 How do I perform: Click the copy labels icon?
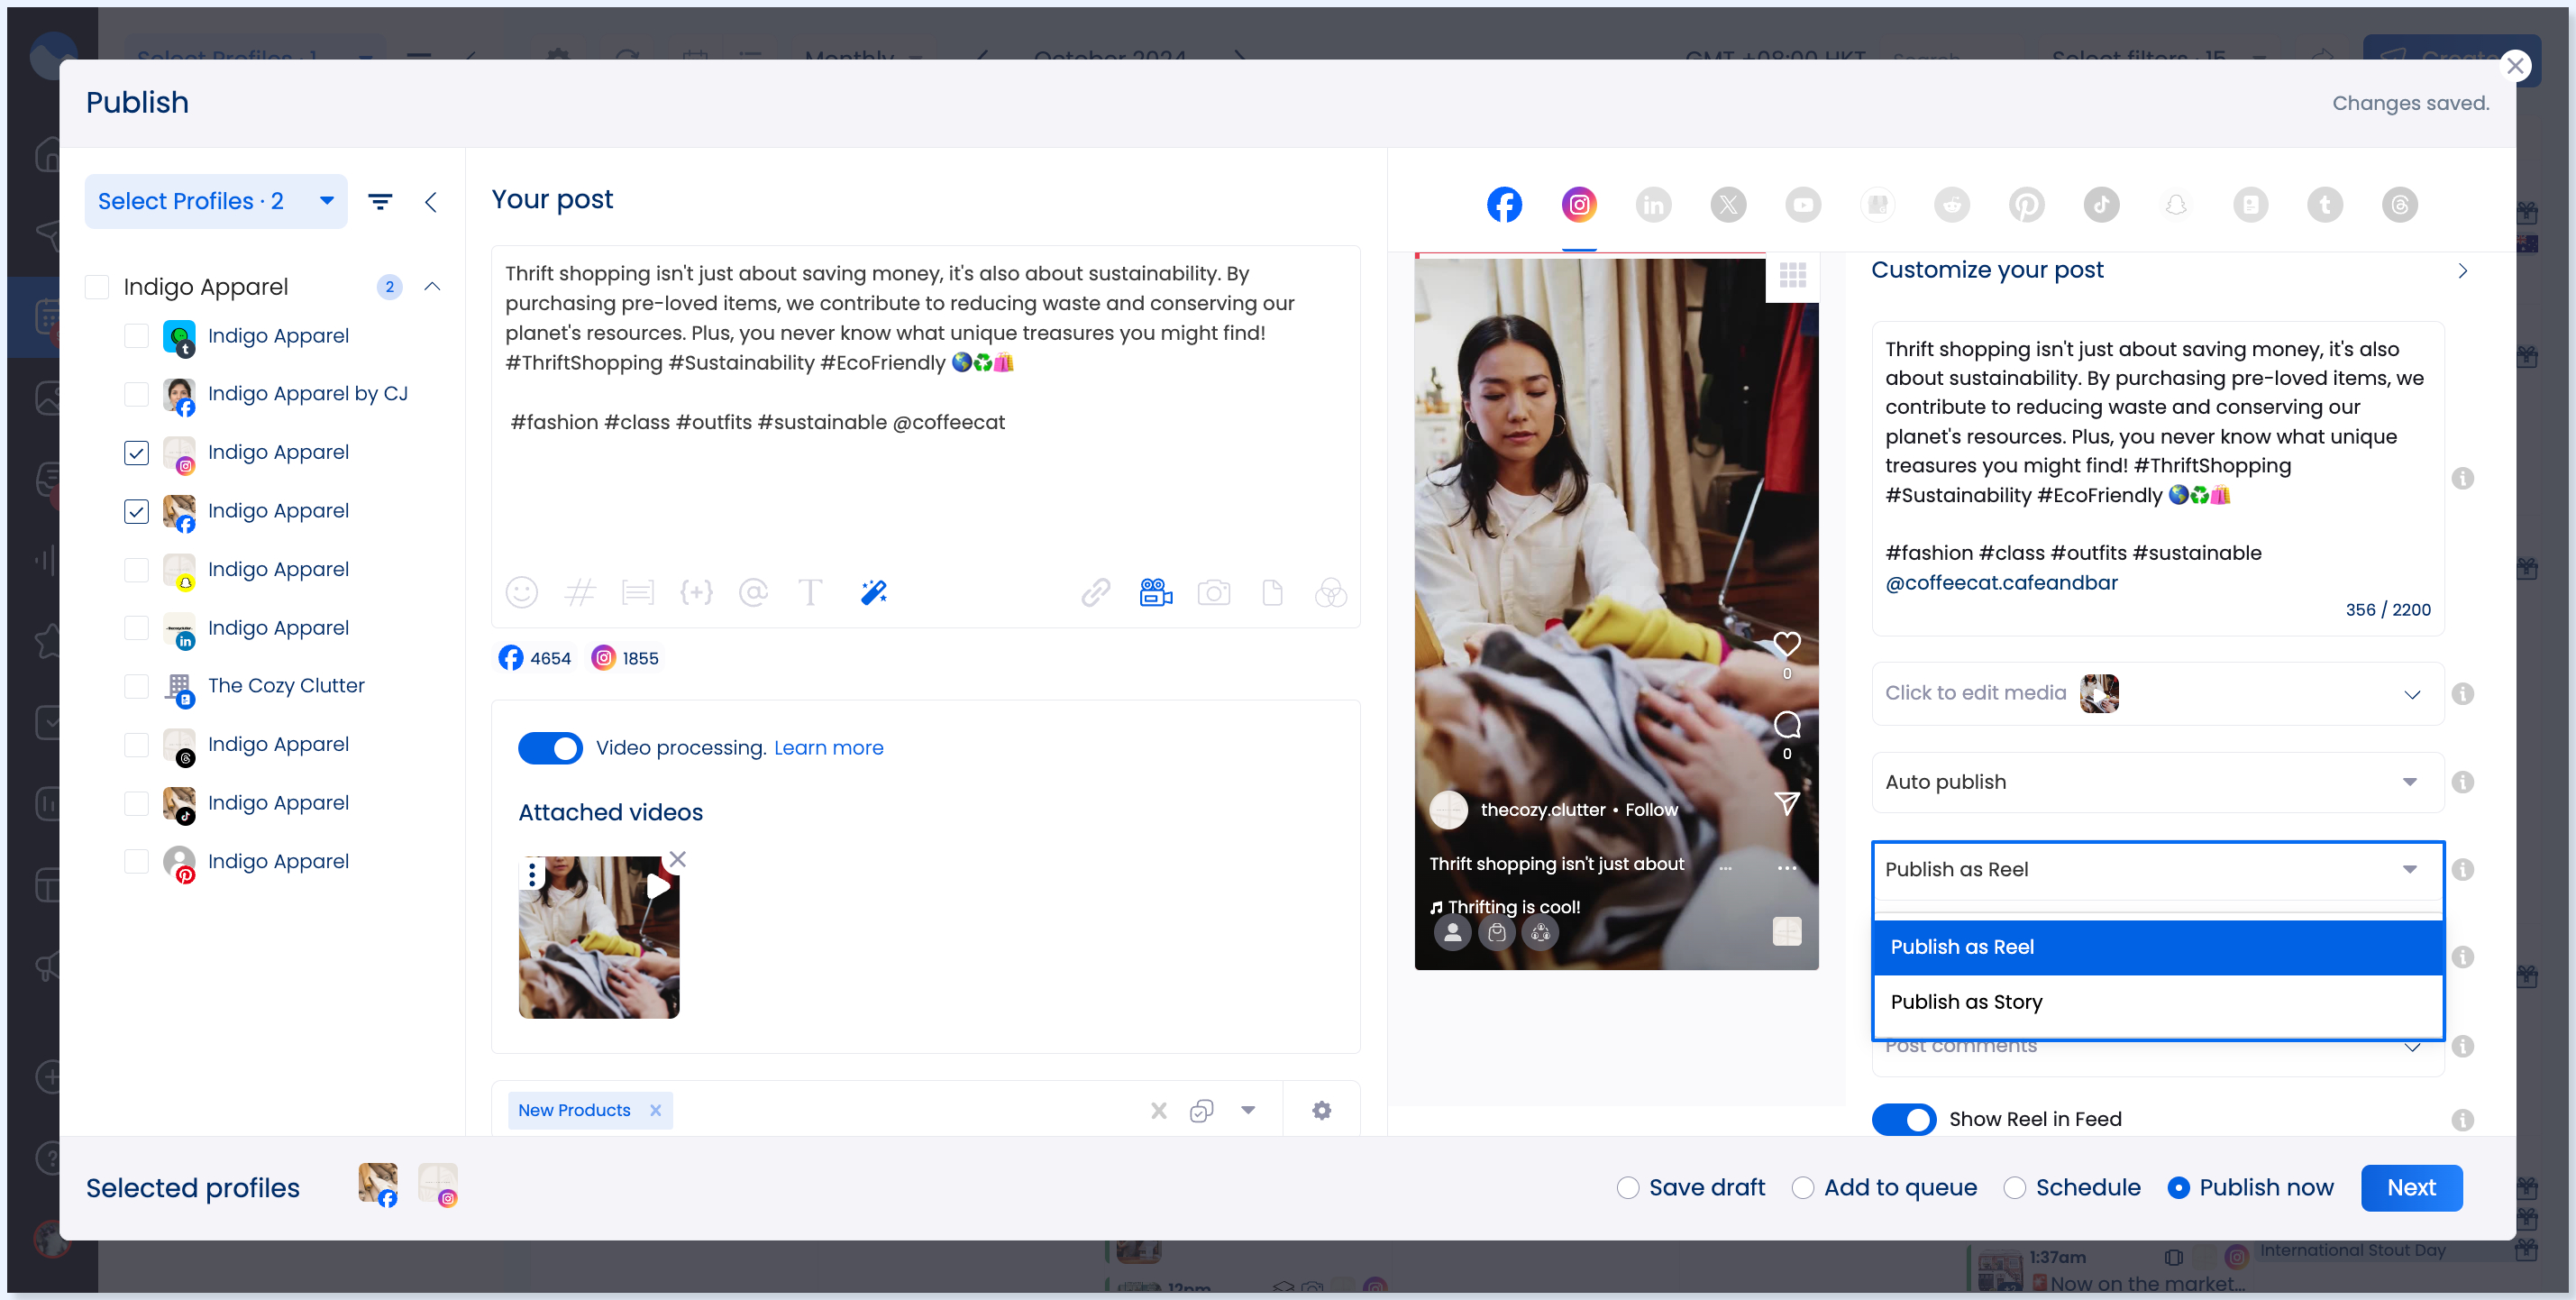1201,1110
